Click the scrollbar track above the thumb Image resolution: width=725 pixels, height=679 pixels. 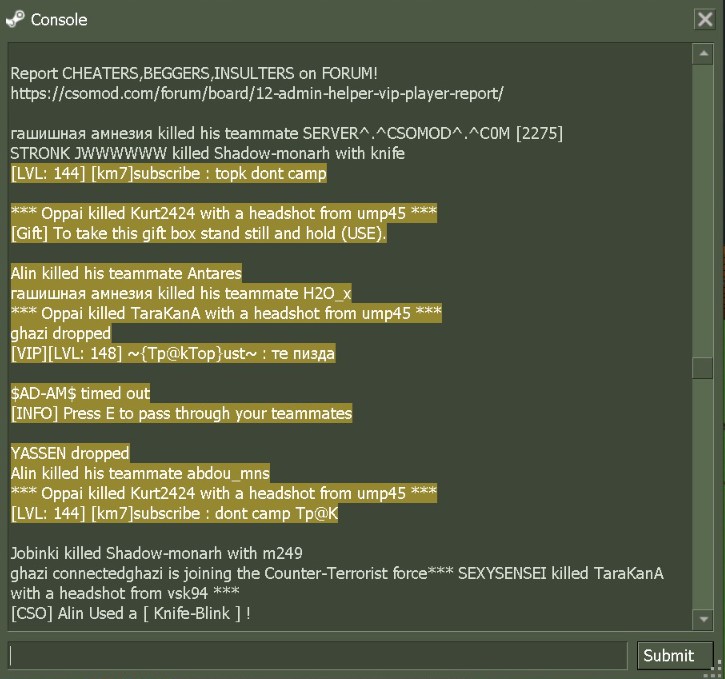(703, 200)
